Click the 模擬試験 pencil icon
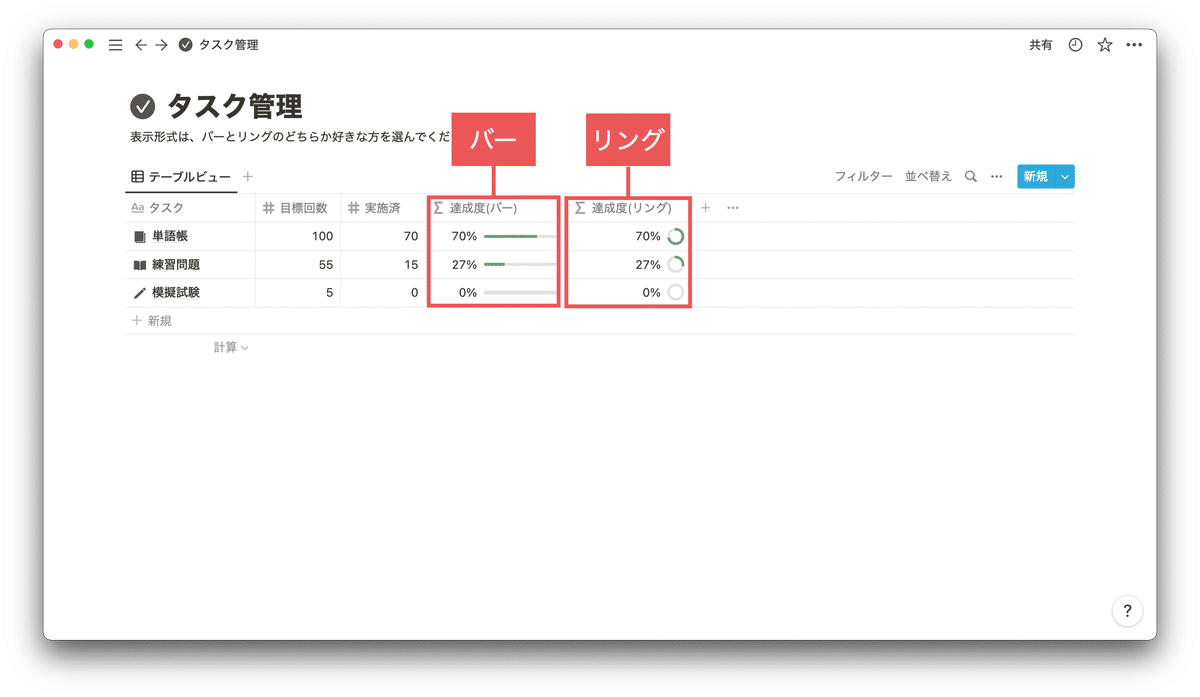 pyautogui.click(x=139, y=293)
